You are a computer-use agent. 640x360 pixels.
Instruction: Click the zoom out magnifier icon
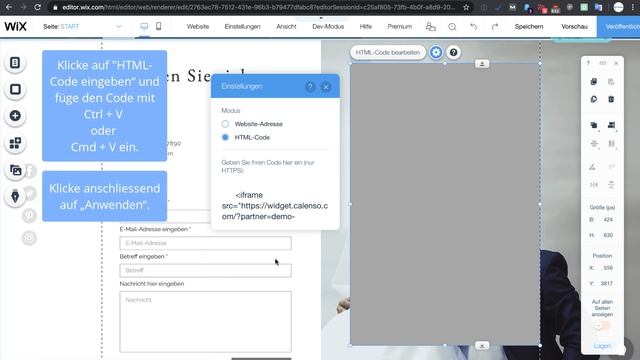pos(452,27)
